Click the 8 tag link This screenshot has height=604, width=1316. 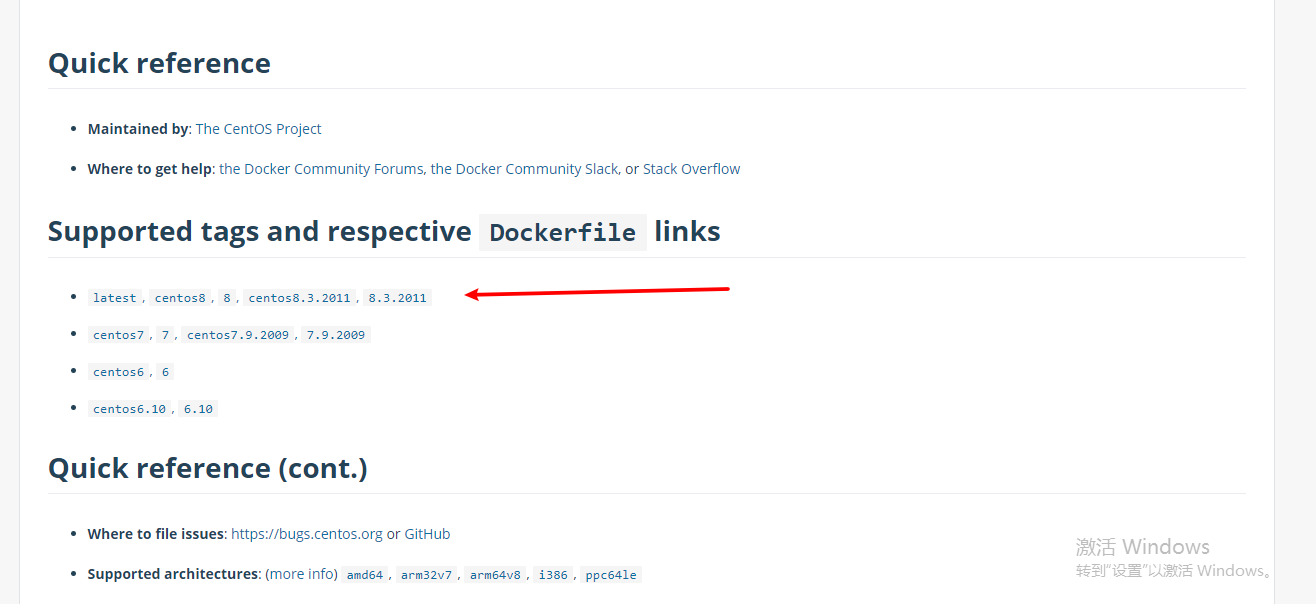click(x=227, y=298)
